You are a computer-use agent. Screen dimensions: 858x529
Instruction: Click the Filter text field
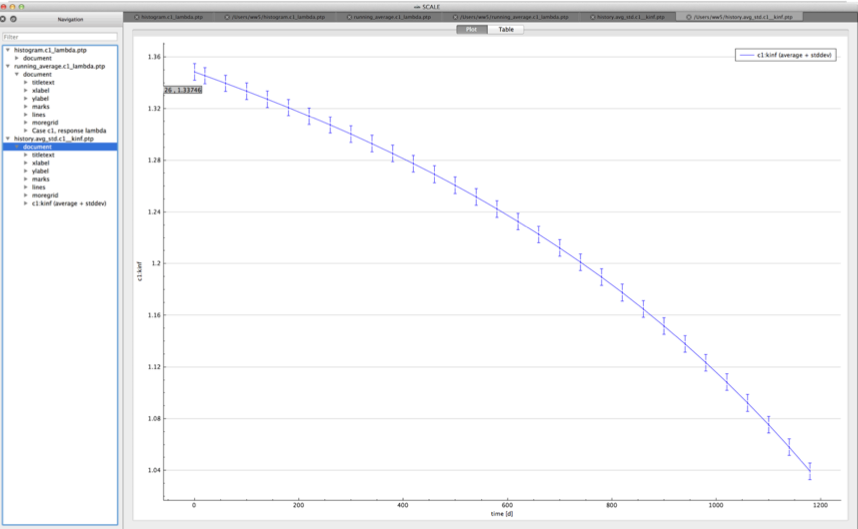tap(60, 37)
